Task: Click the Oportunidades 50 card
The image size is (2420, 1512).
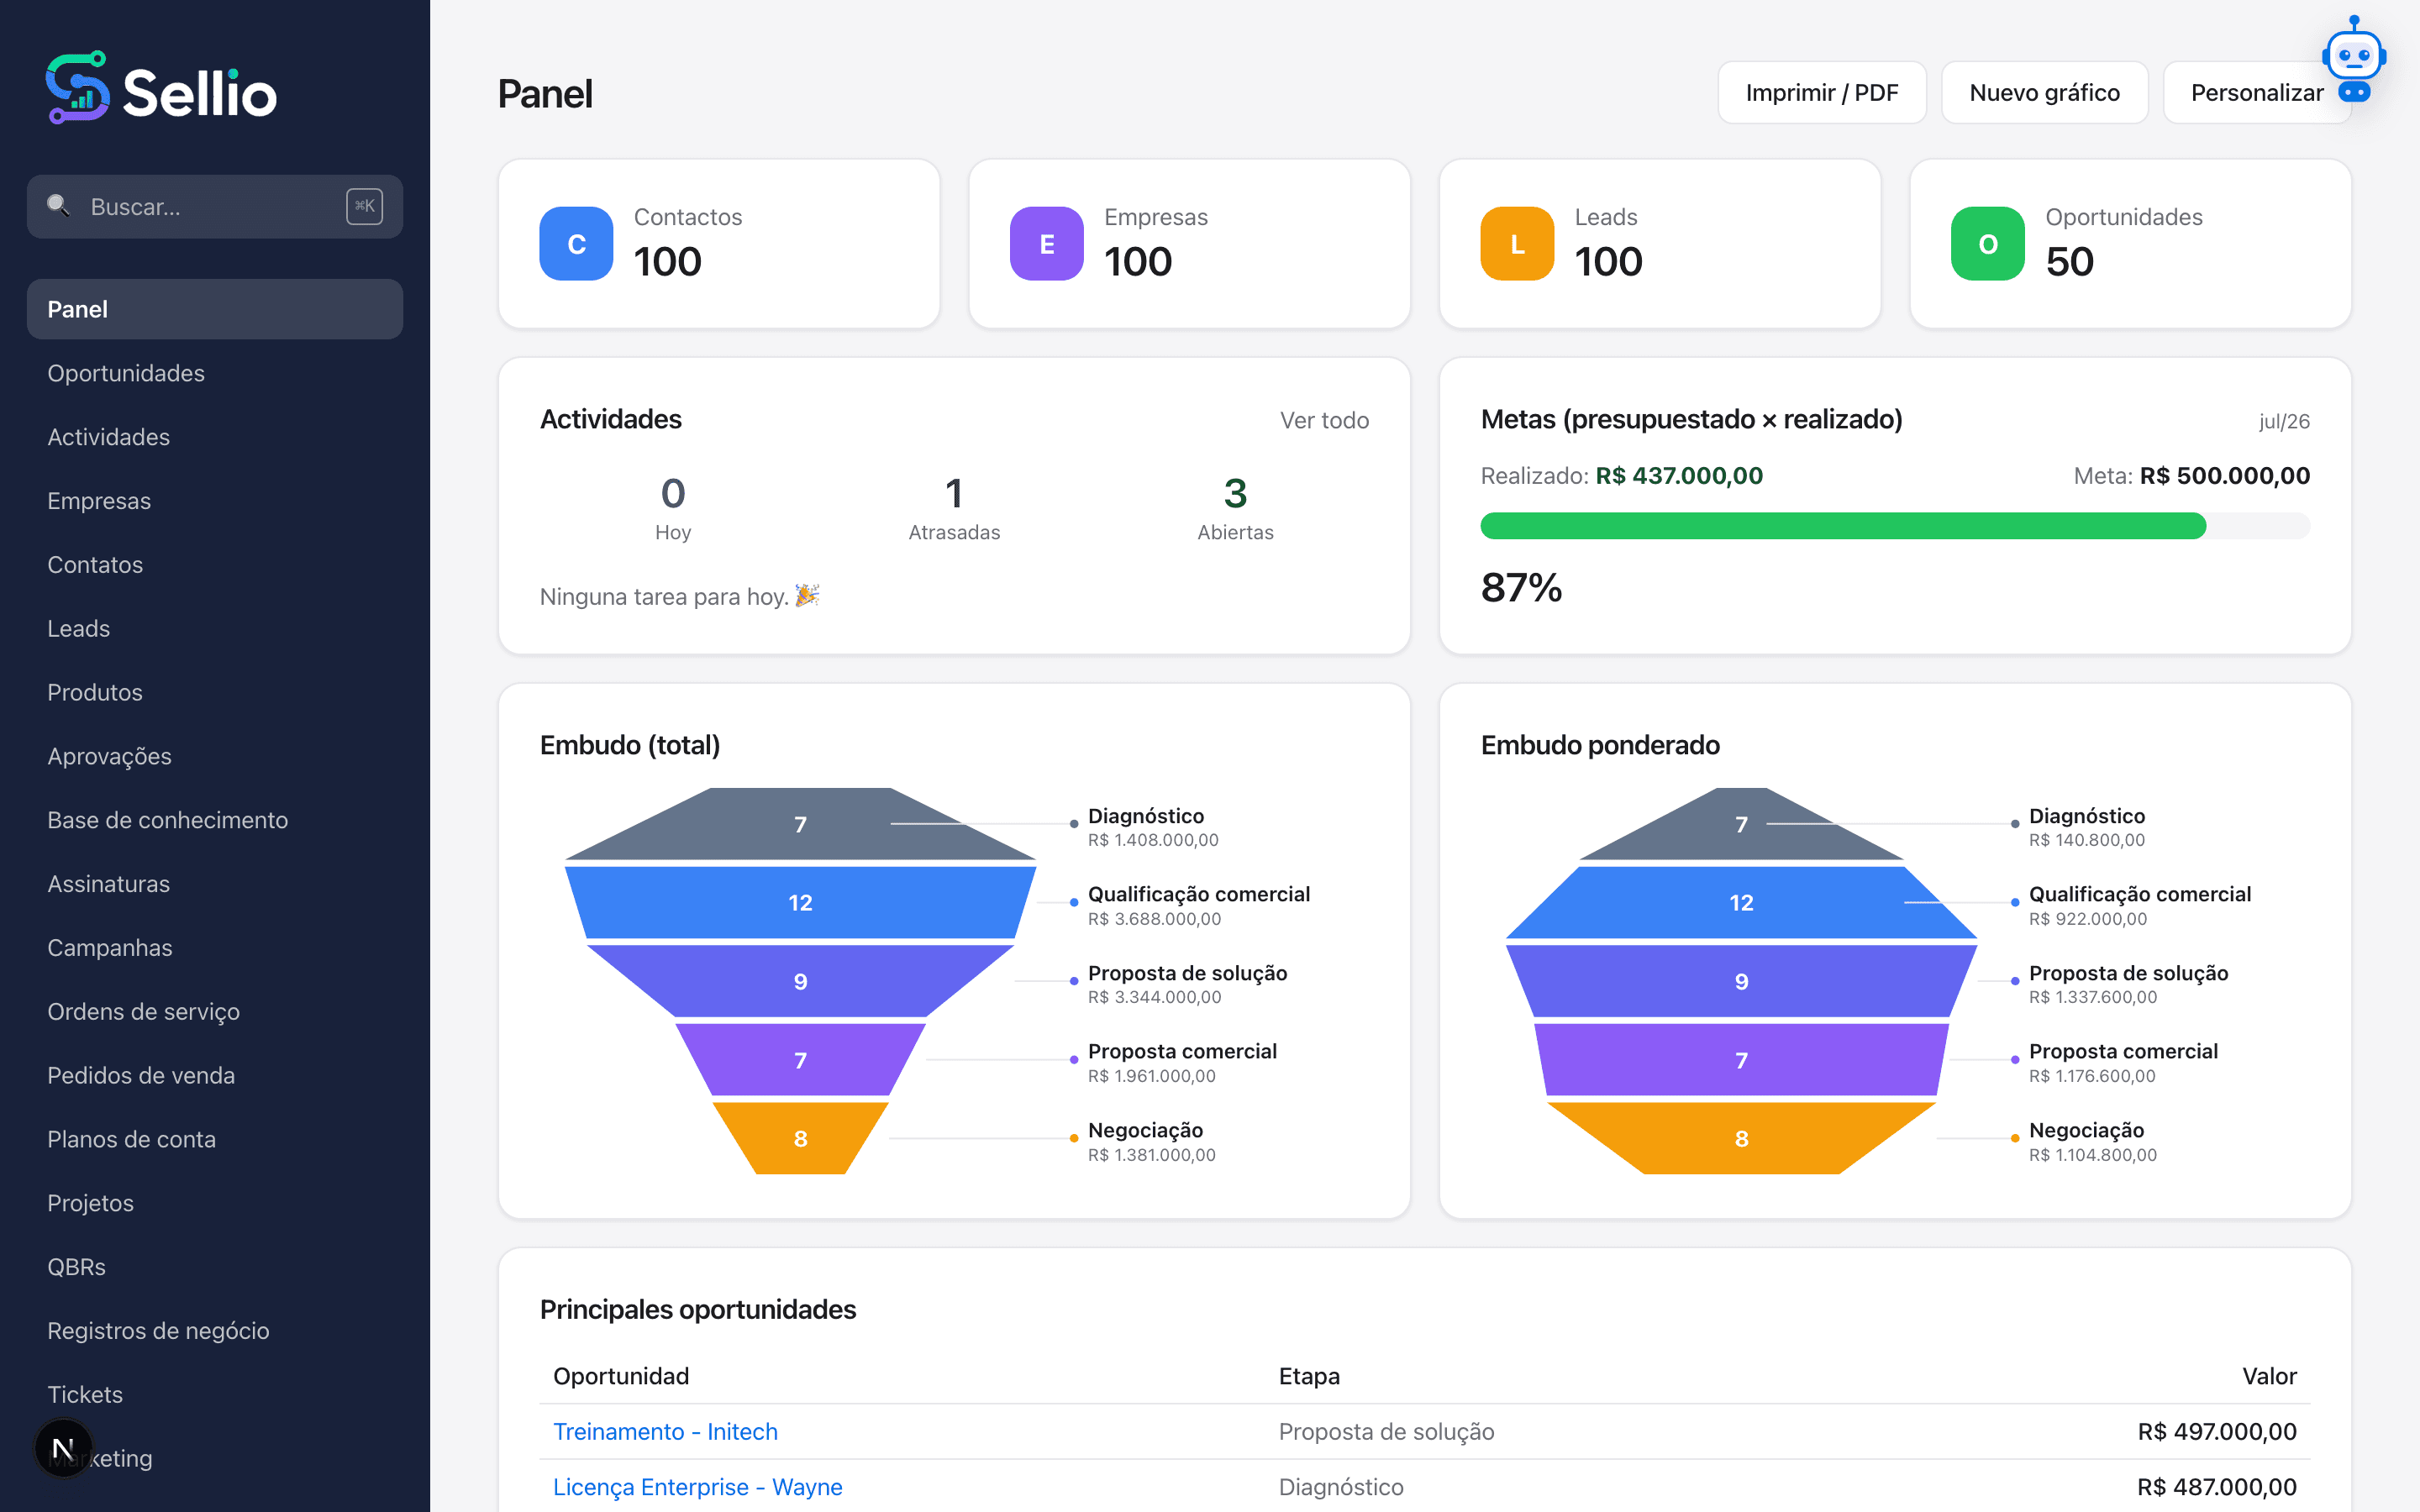Action: click(2130, 244)
